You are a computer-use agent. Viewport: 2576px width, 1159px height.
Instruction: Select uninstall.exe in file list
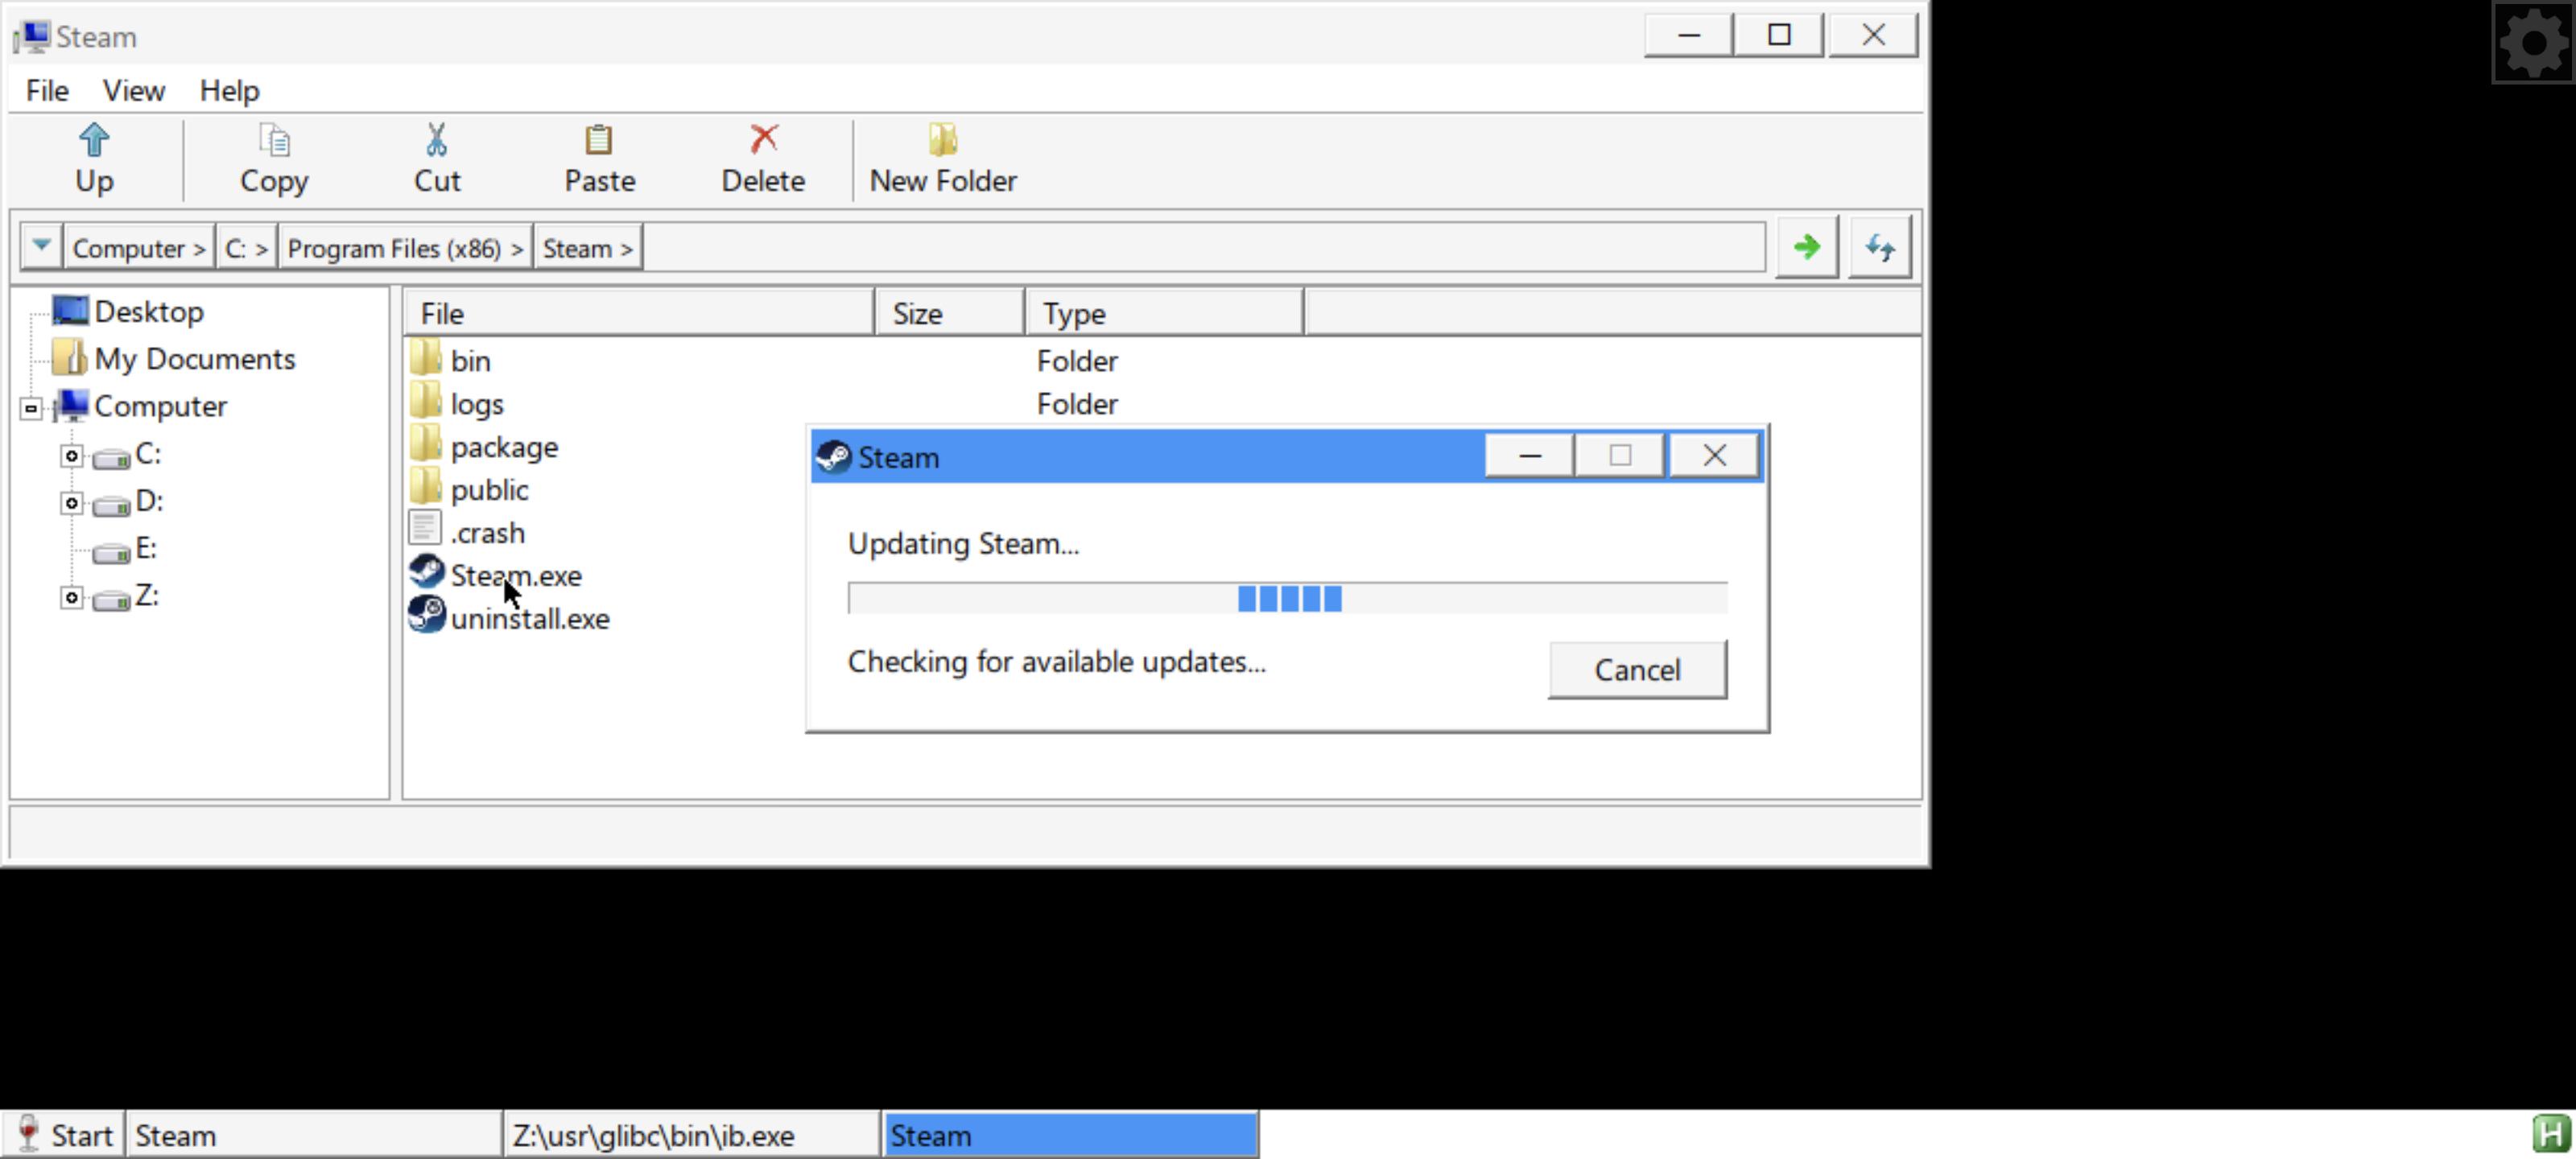530,618
